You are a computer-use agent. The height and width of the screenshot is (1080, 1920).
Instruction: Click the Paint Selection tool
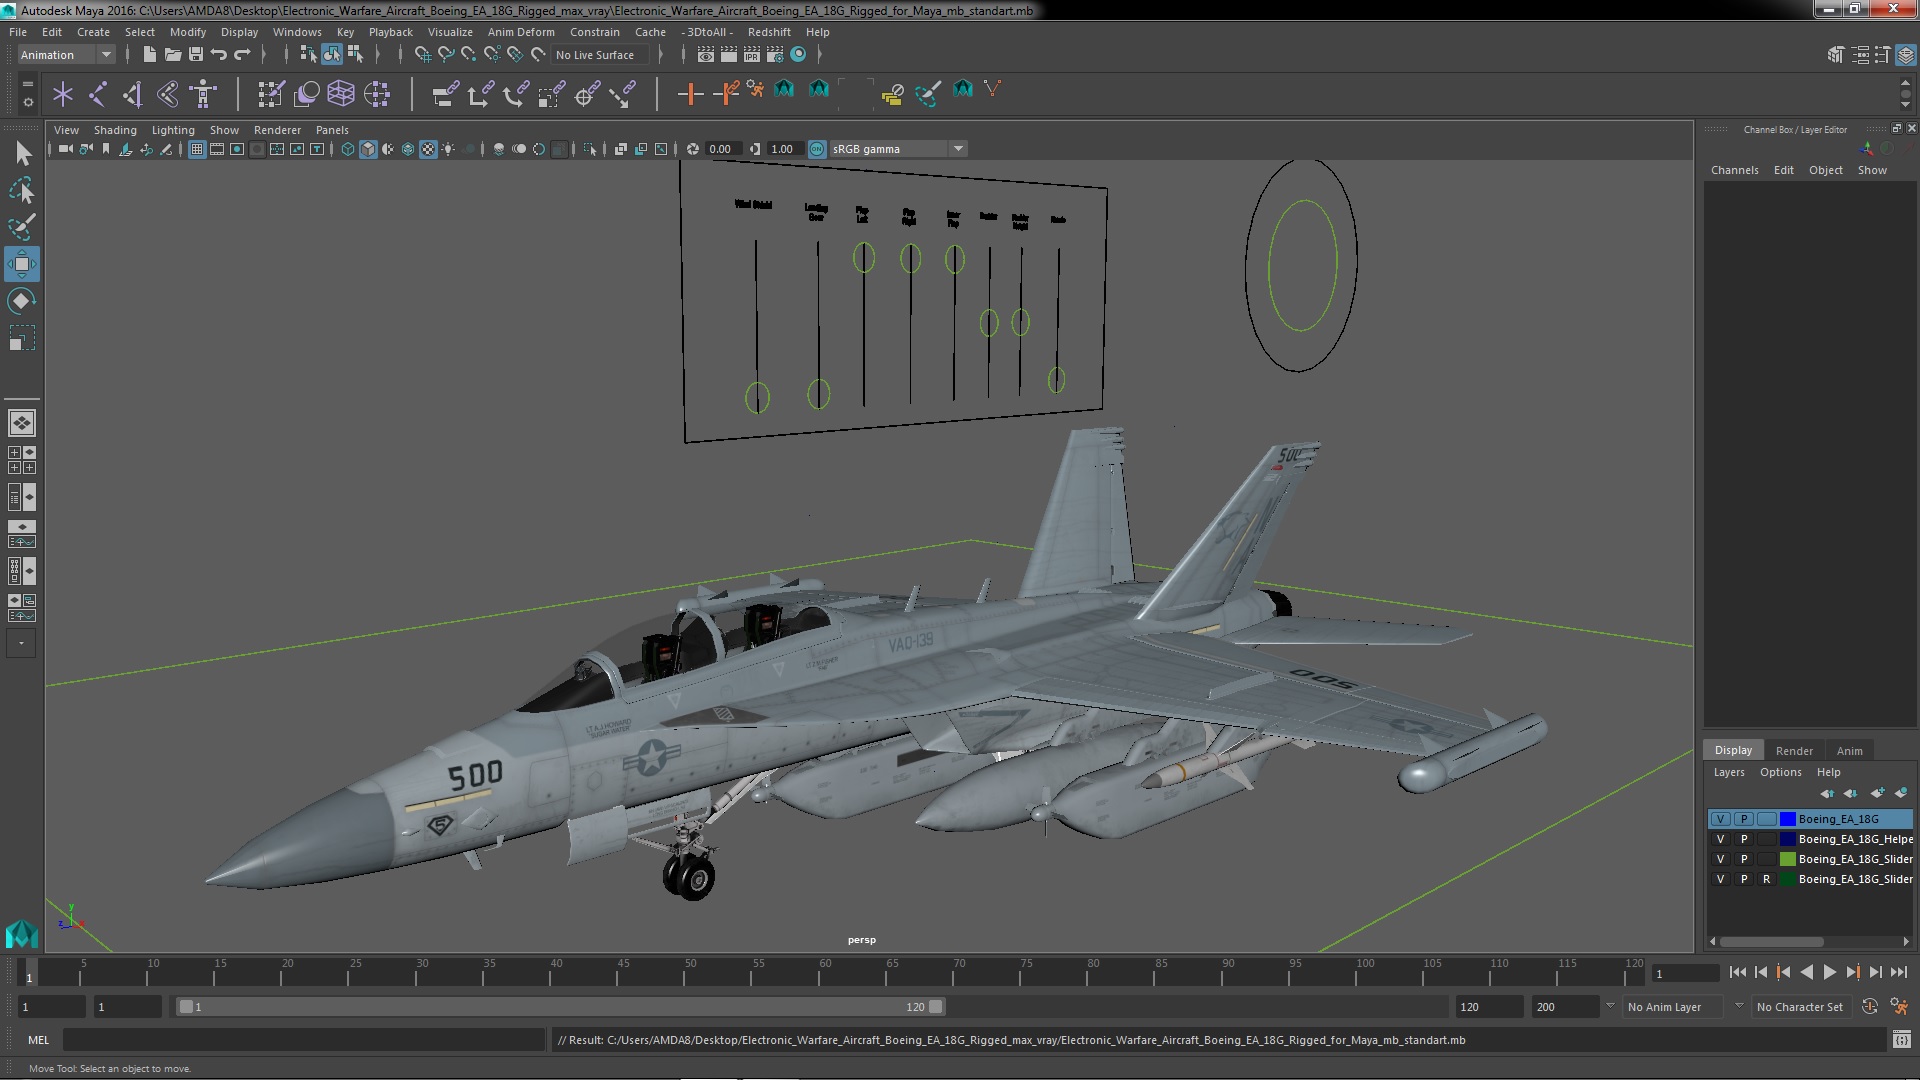click(21, 227)
